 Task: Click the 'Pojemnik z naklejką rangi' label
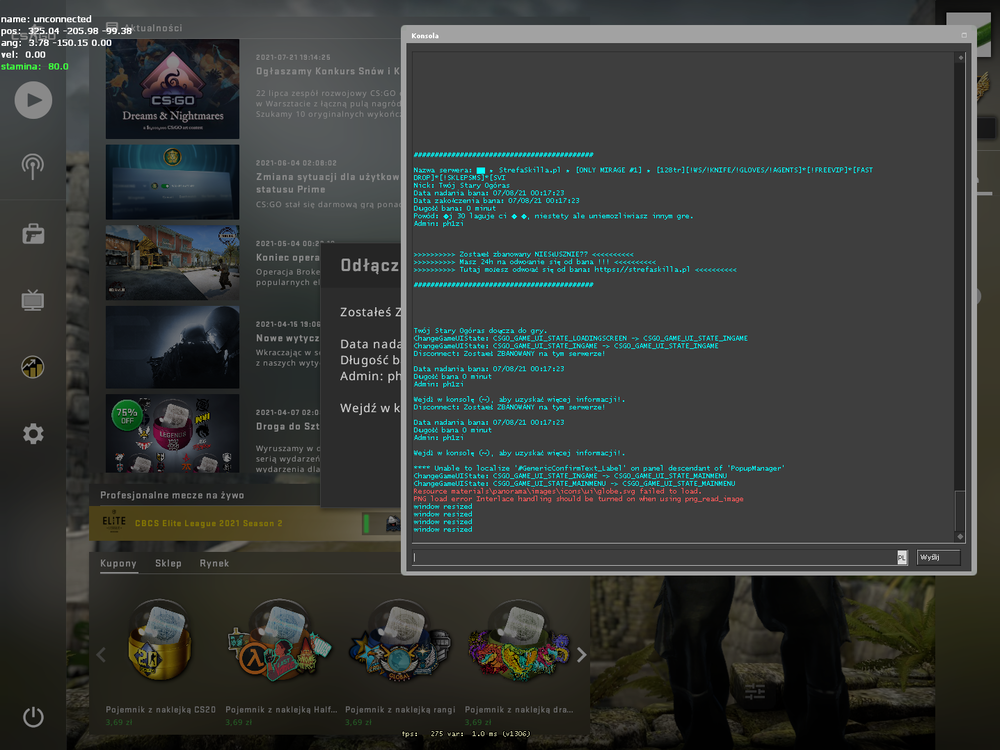coord(400,709)
